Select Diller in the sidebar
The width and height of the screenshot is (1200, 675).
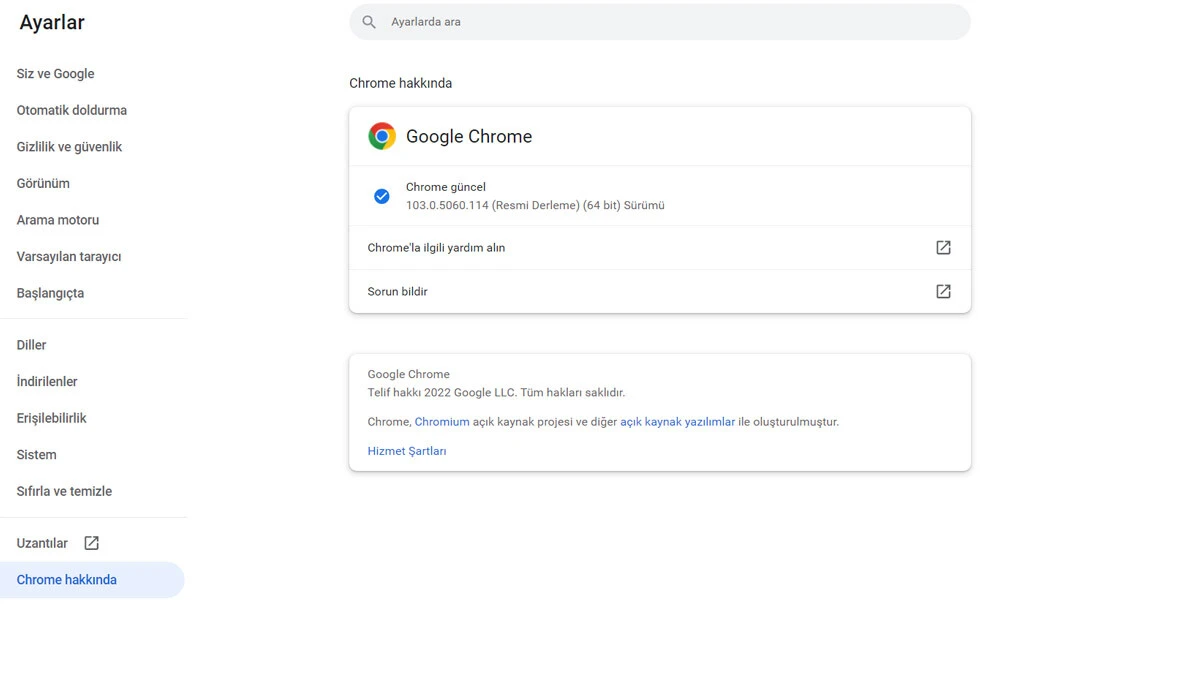click(x=31, y=344)
